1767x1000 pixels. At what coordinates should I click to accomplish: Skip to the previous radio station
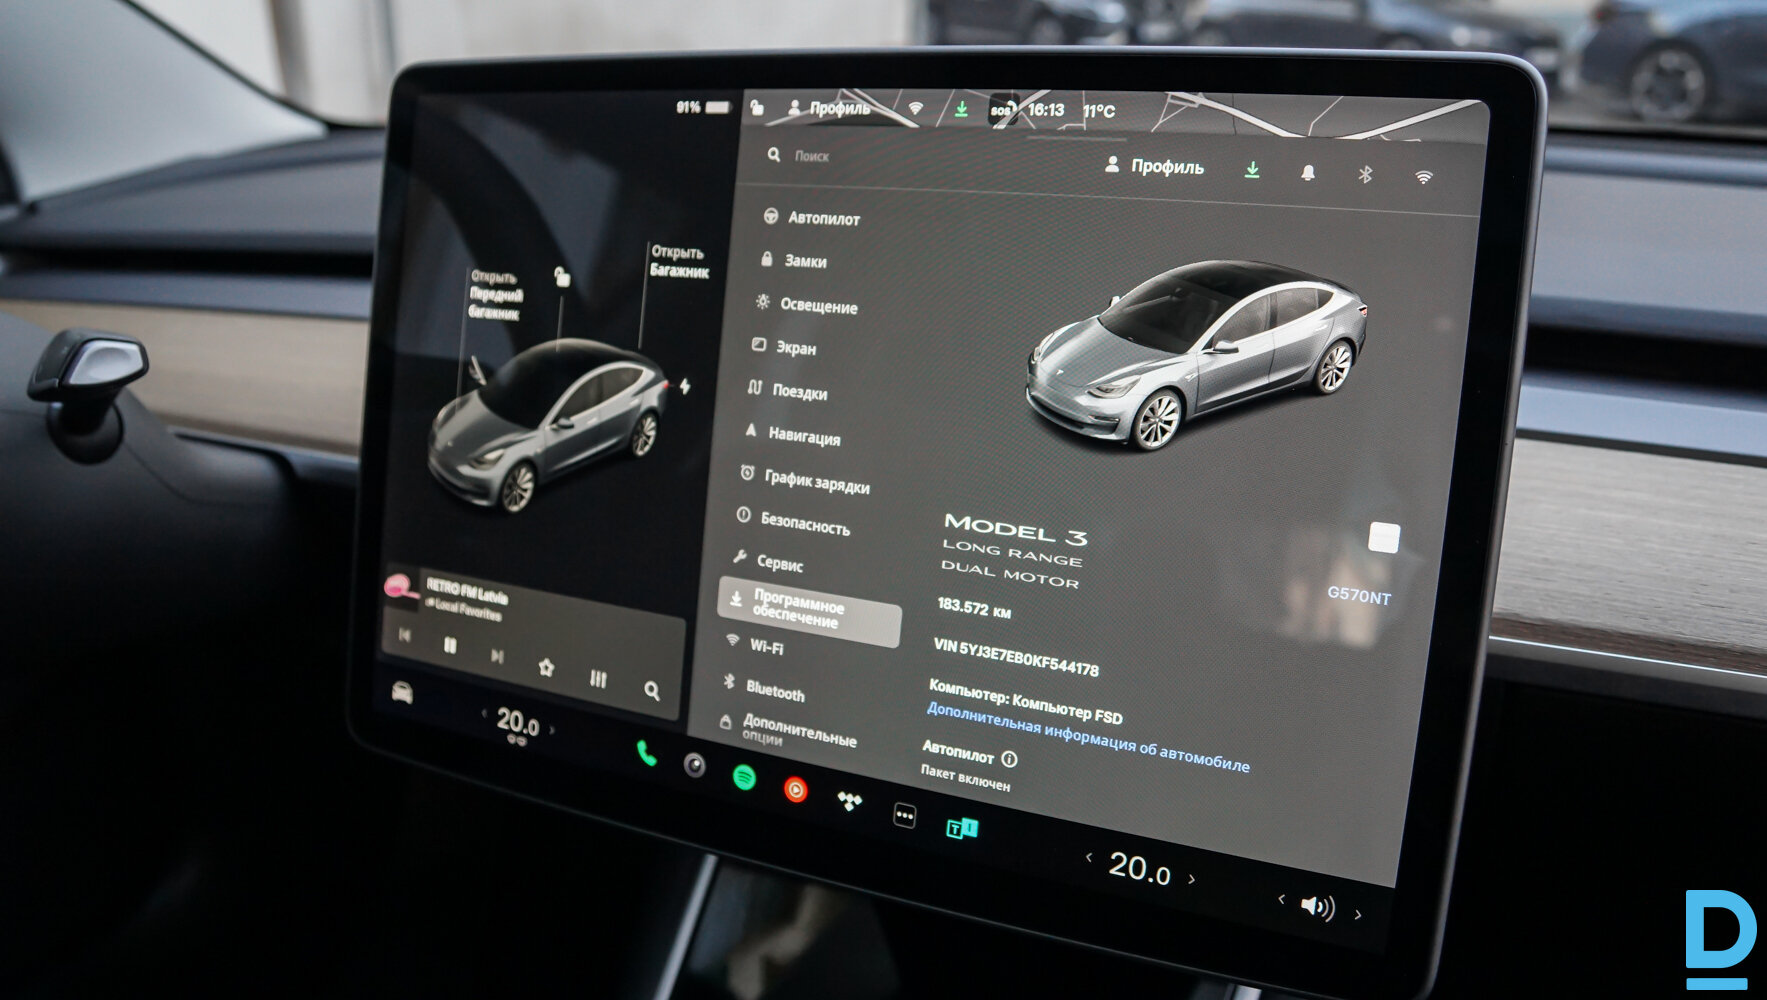[404, 635]
